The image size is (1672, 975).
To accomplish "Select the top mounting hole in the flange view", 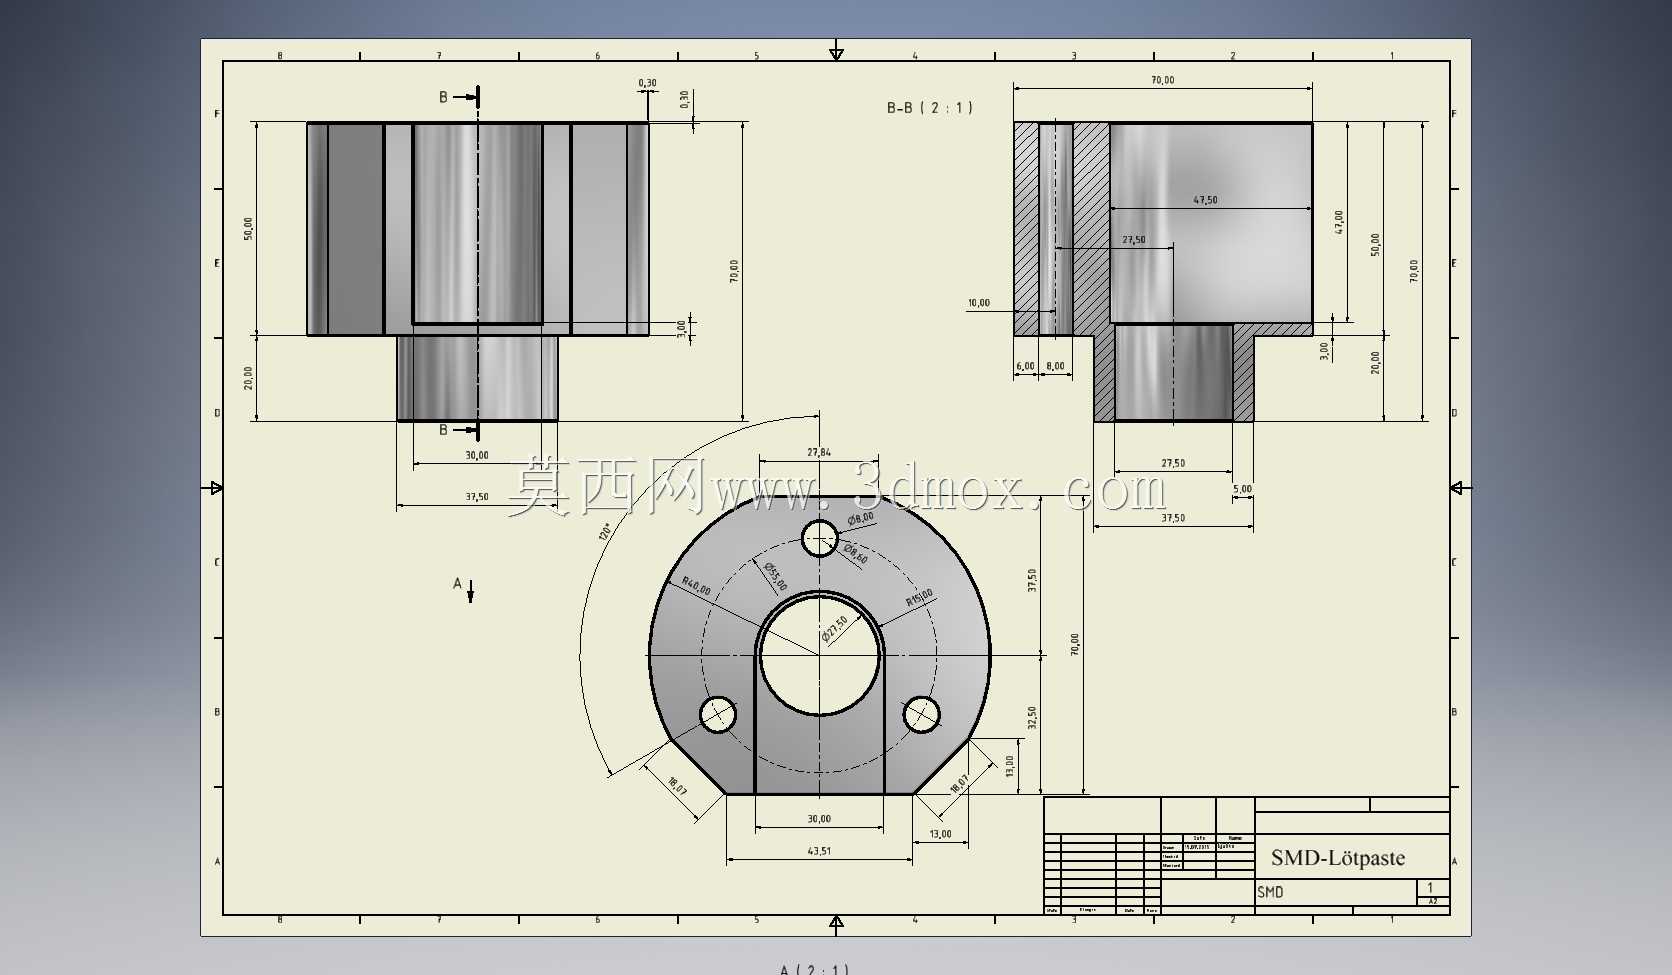I will click(x=820, y=538).
